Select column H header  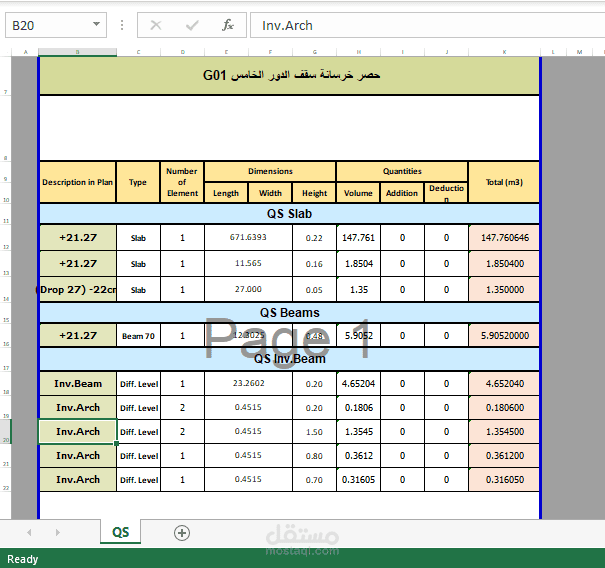358,52
